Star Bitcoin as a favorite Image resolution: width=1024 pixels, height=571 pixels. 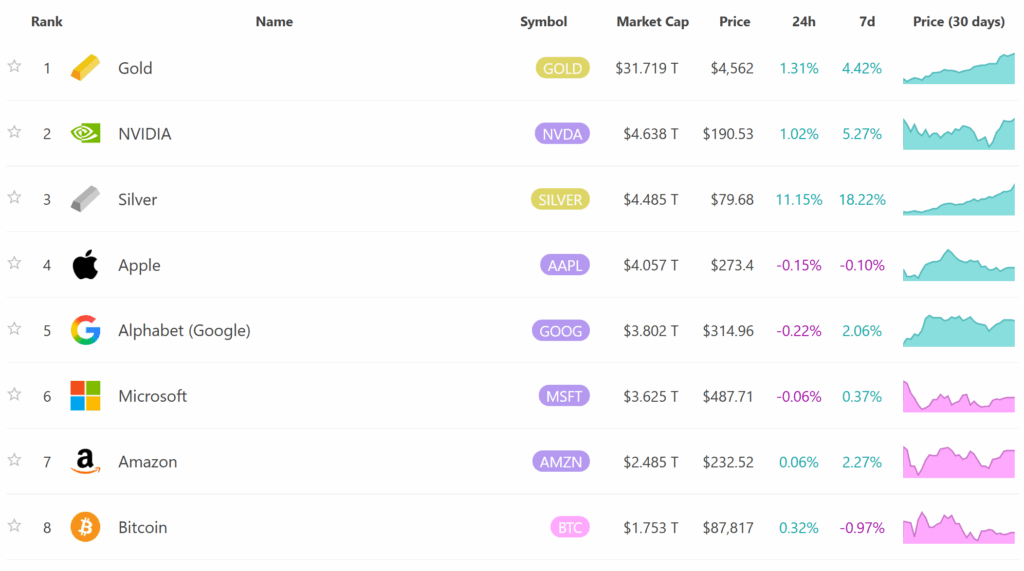click(x=14, y=525)
